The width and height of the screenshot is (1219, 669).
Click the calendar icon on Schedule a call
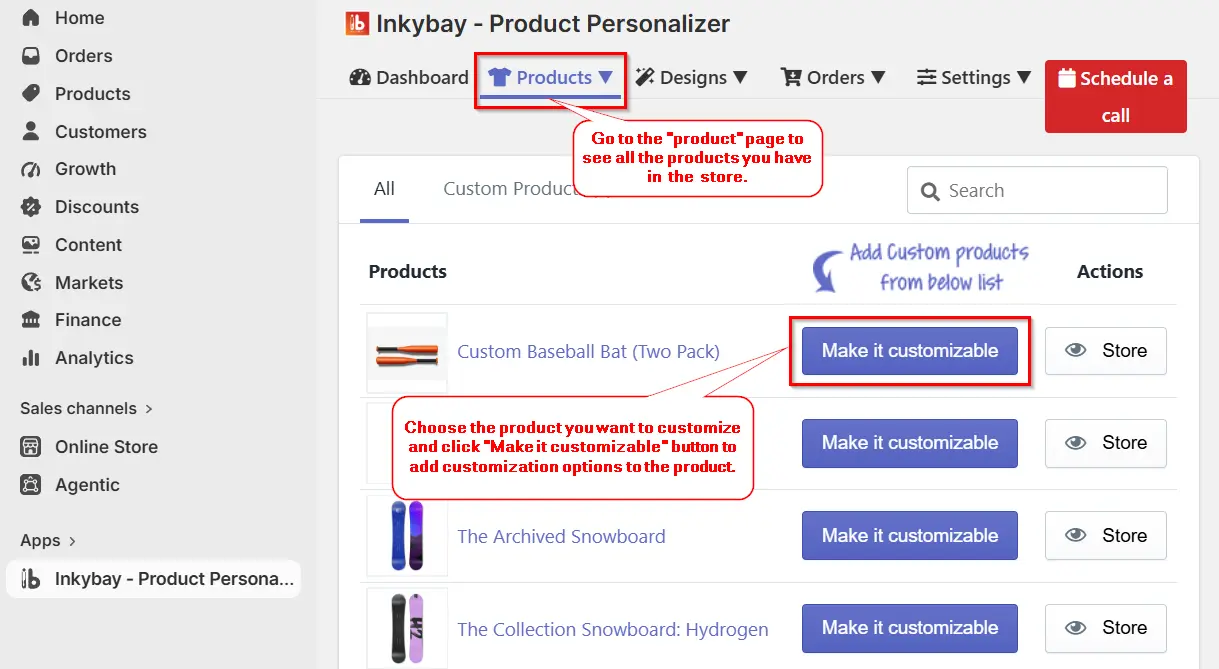[1067, 78]
